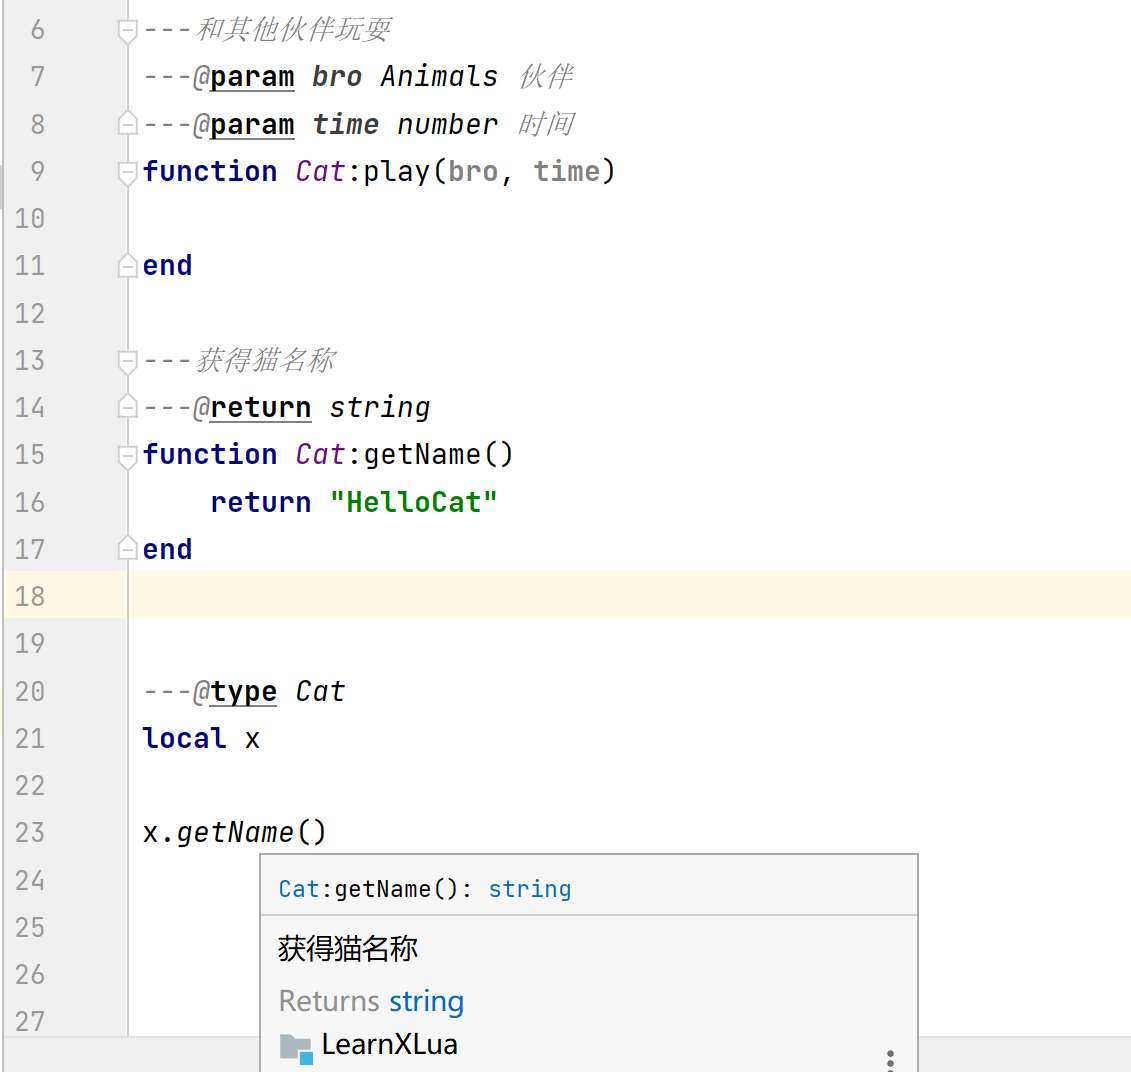Collapse the Cat:play function on line 9
This screenshot has height=1072, width=1131.
pos(127,173)
